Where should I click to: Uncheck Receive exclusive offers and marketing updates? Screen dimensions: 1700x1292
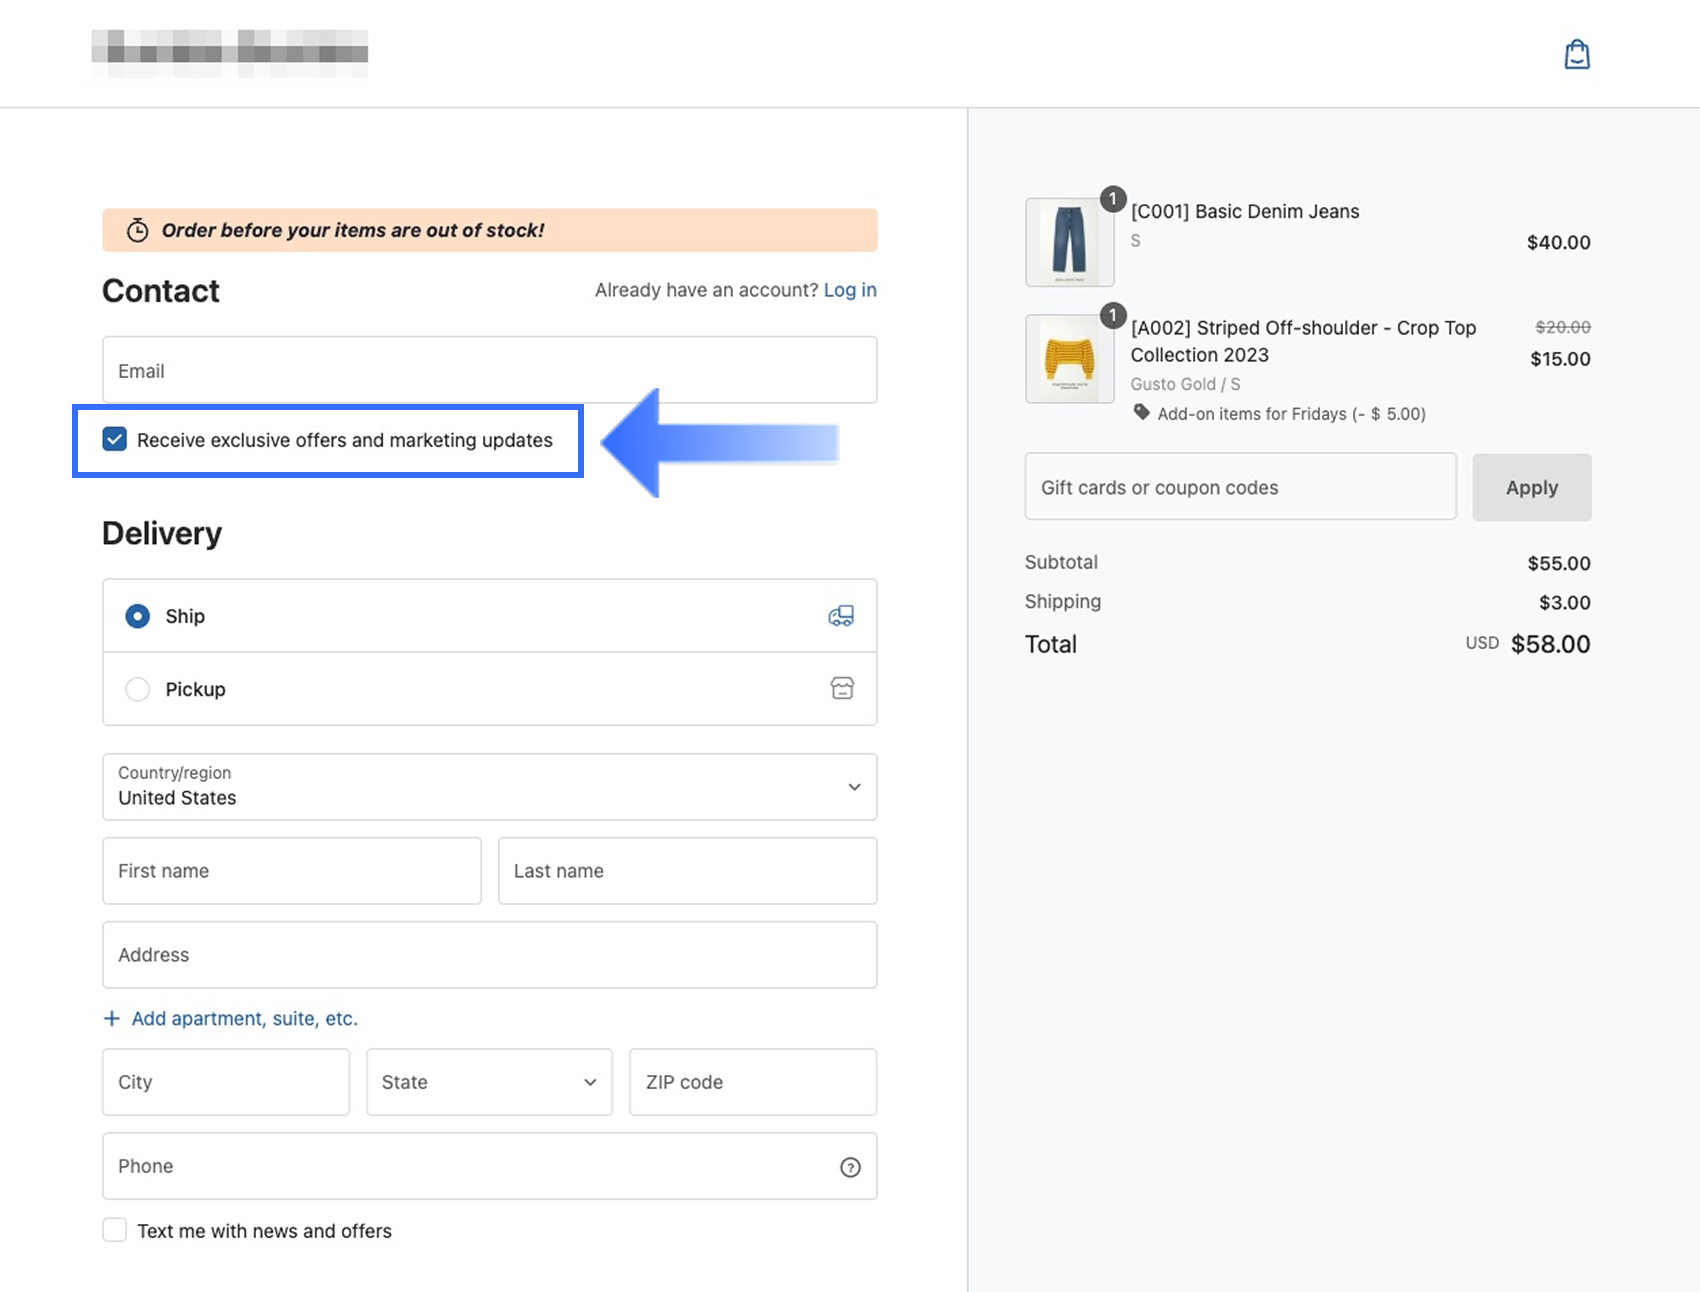115,439
